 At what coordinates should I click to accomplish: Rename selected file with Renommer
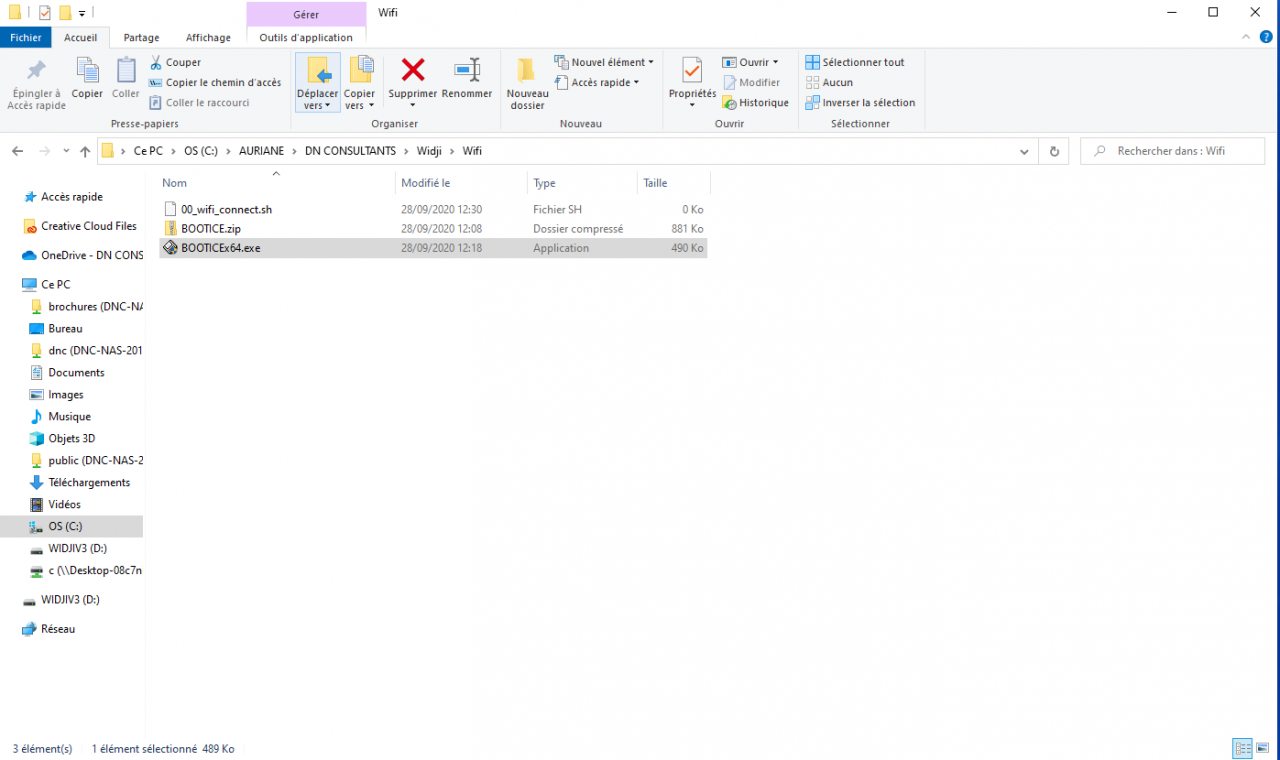point(467,79)
